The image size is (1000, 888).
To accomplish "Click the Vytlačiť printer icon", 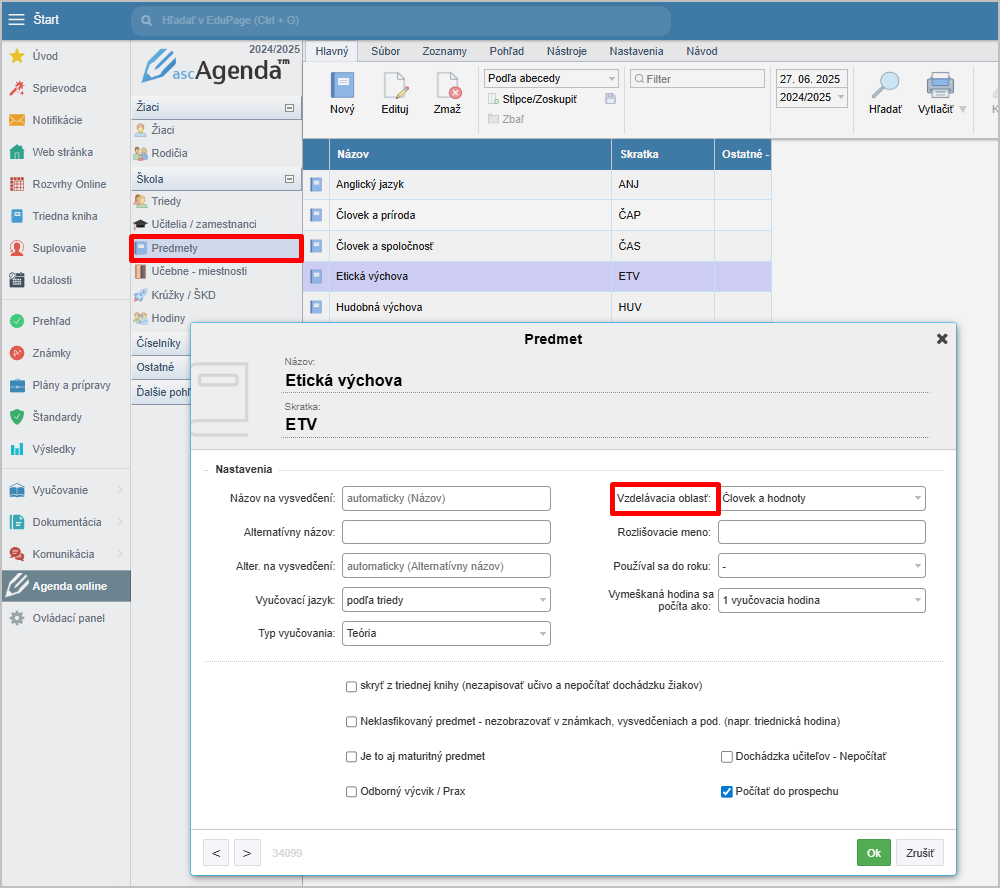I will [940, 84].
